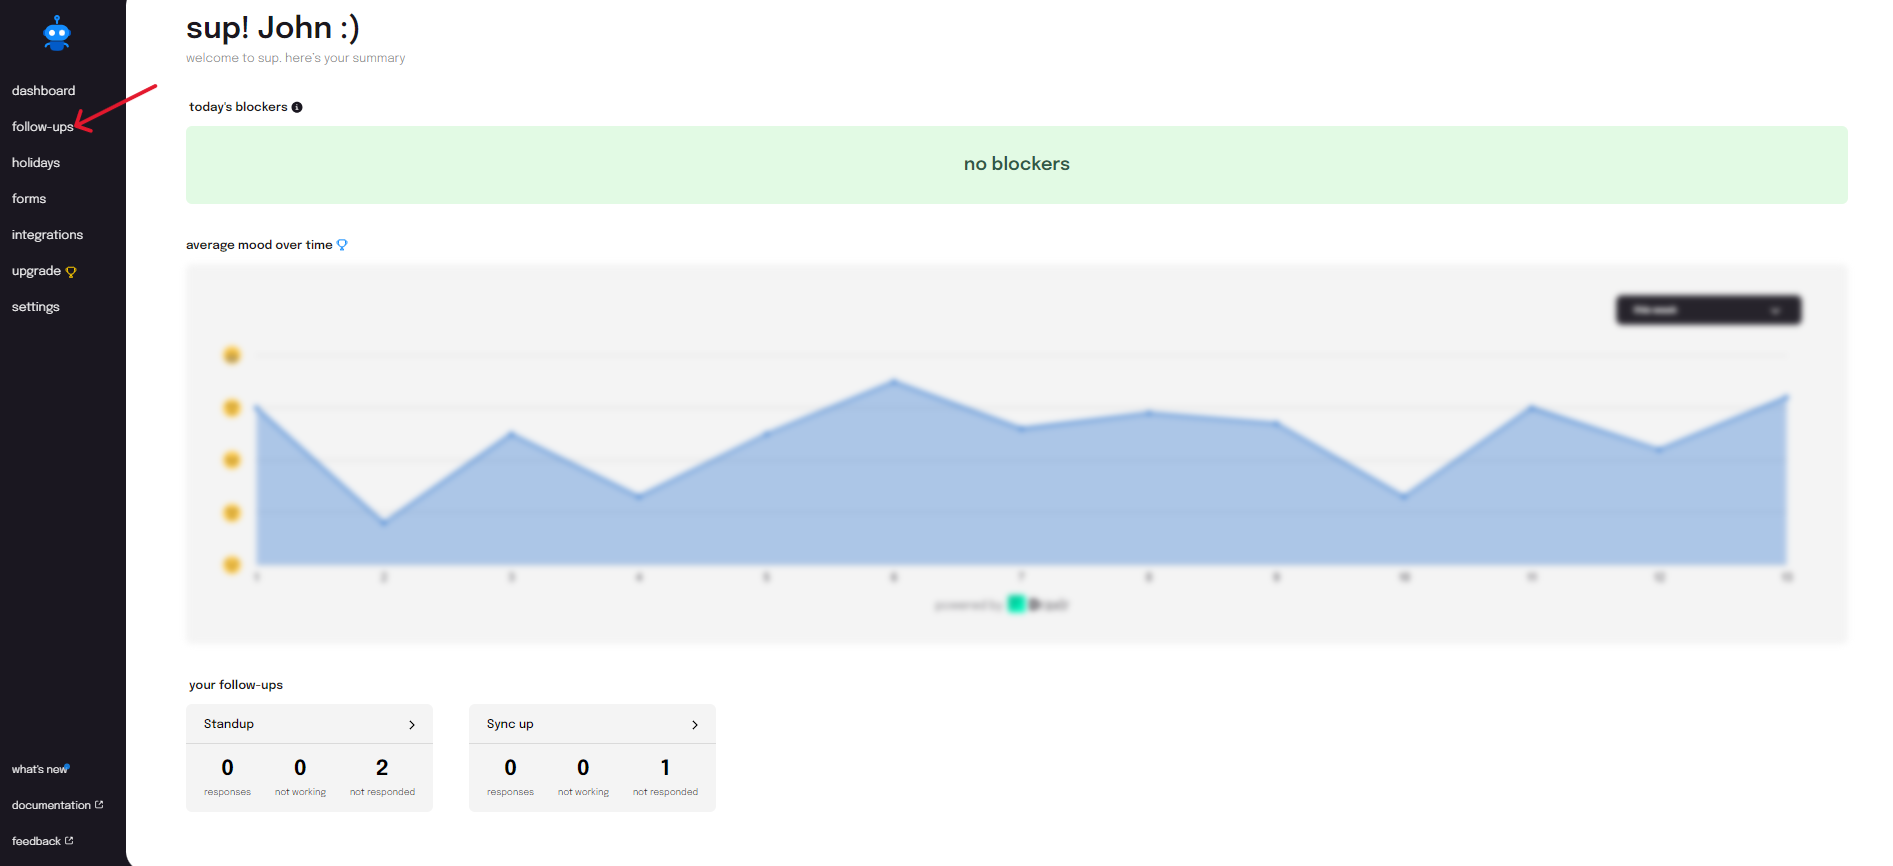
Task: Open the forms section
Action: pos(29,199)
